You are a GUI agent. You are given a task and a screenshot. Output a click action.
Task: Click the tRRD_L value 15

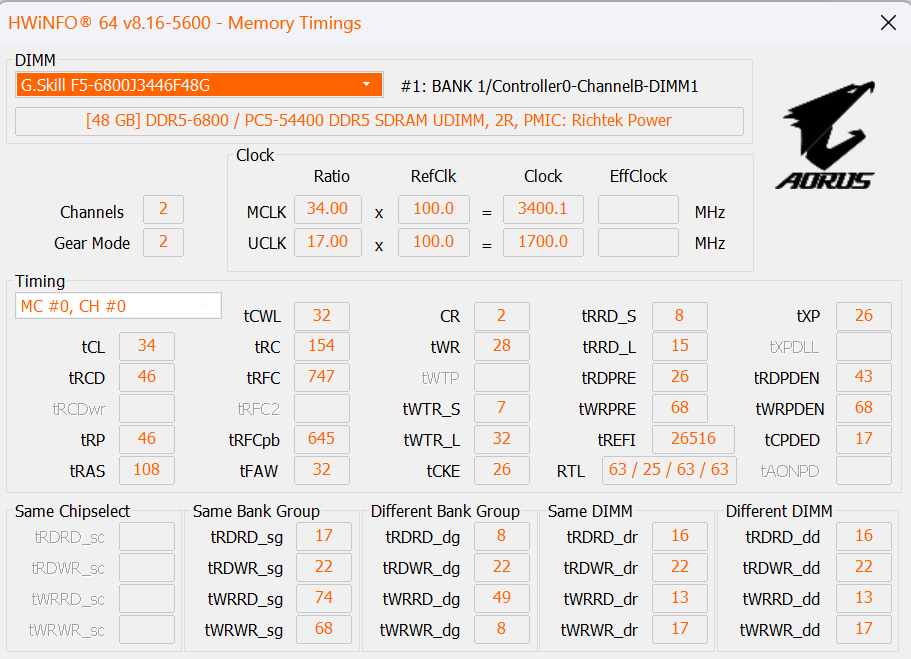tap(680, 346)
